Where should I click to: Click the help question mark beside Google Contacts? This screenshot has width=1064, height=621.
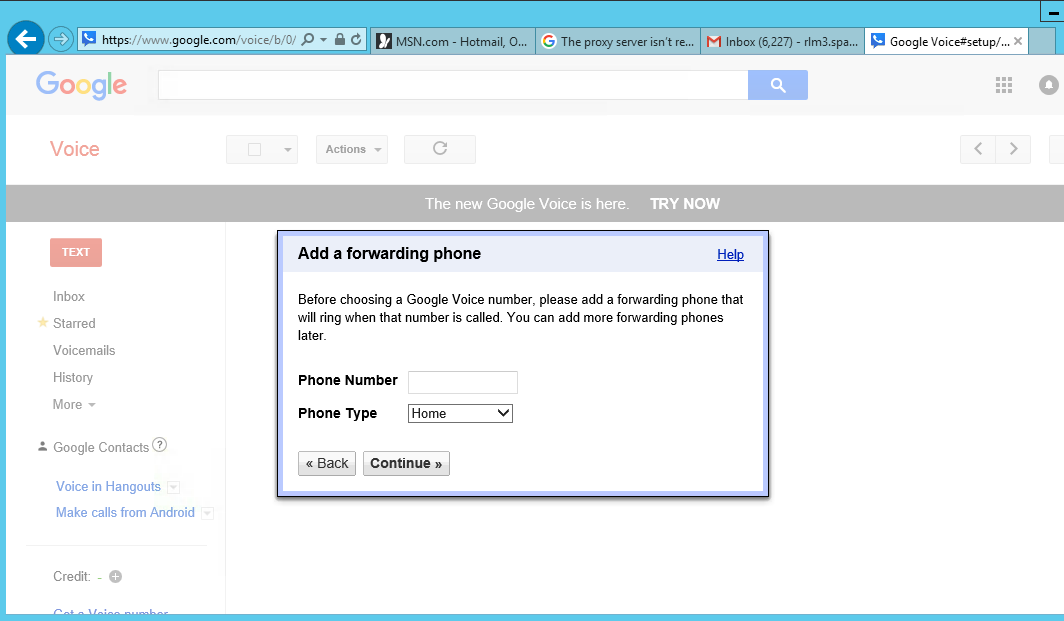159,445
